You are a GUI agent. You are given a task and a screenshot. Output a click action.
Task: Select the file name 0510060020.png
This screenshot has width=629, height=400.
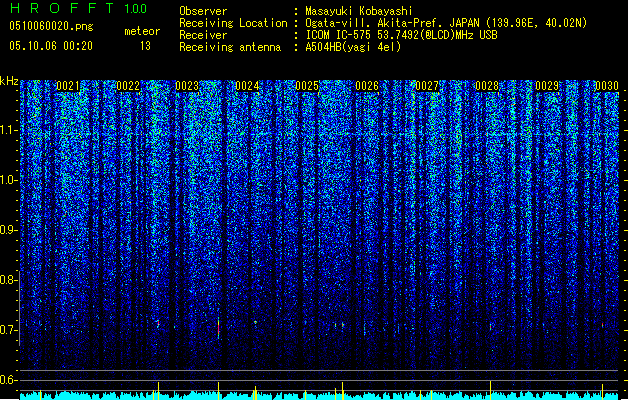51,26
